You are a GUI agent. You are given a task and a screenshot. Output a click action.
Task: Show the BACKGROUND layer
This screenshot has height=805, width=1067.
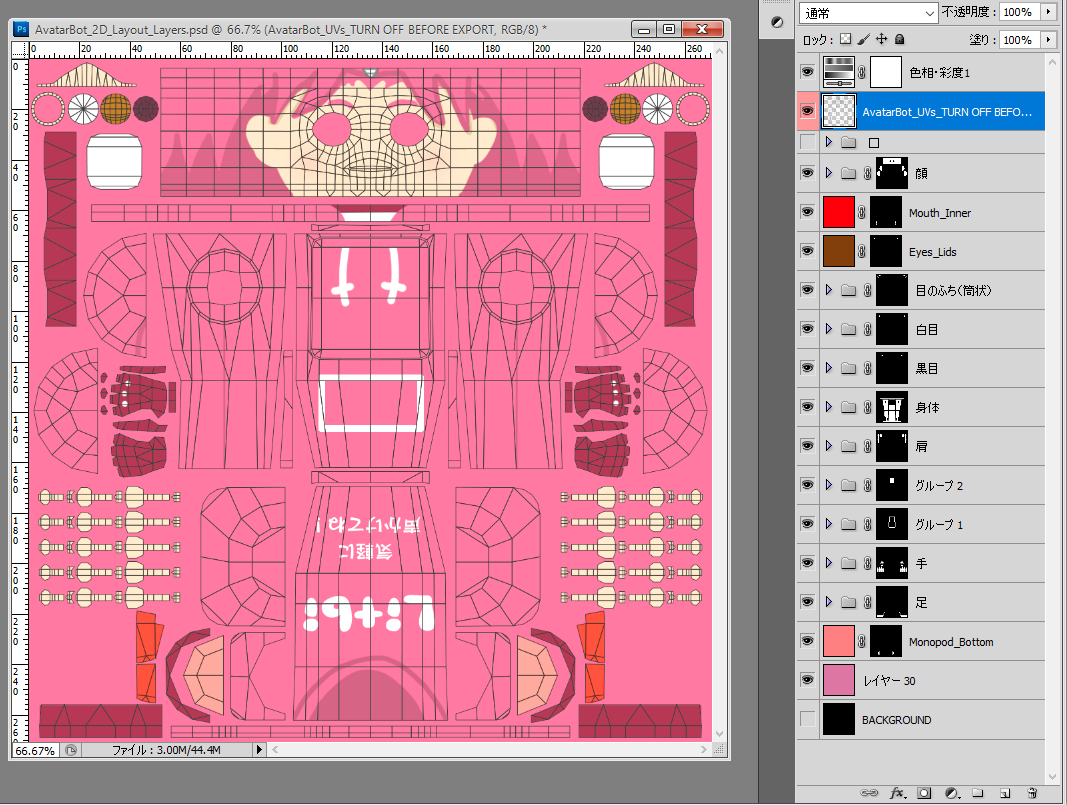point(808,719)
